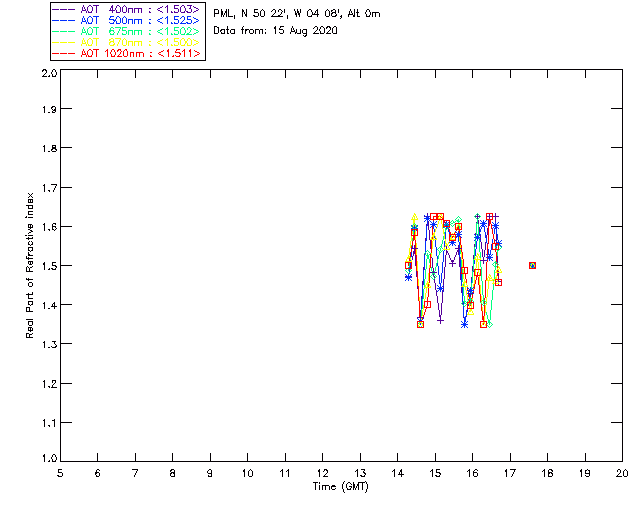Click the 'Data from: 15 Aug 2020' text
The image size is (640, 512).
[275, 31]
